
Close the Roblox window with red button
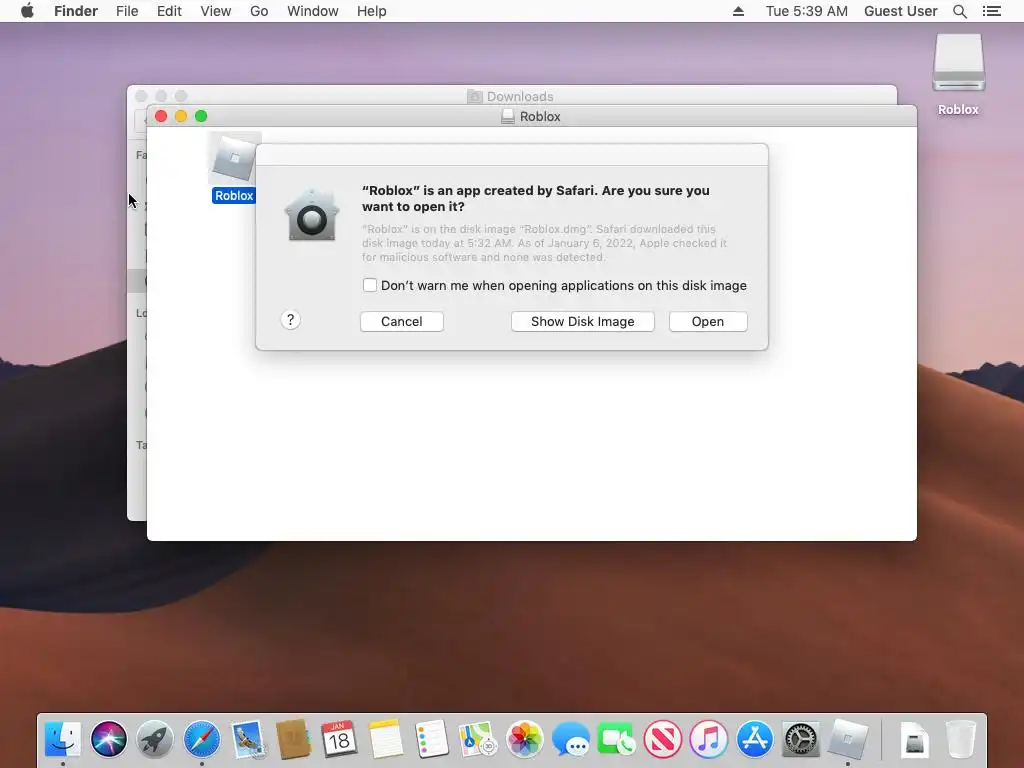point(161,116)
